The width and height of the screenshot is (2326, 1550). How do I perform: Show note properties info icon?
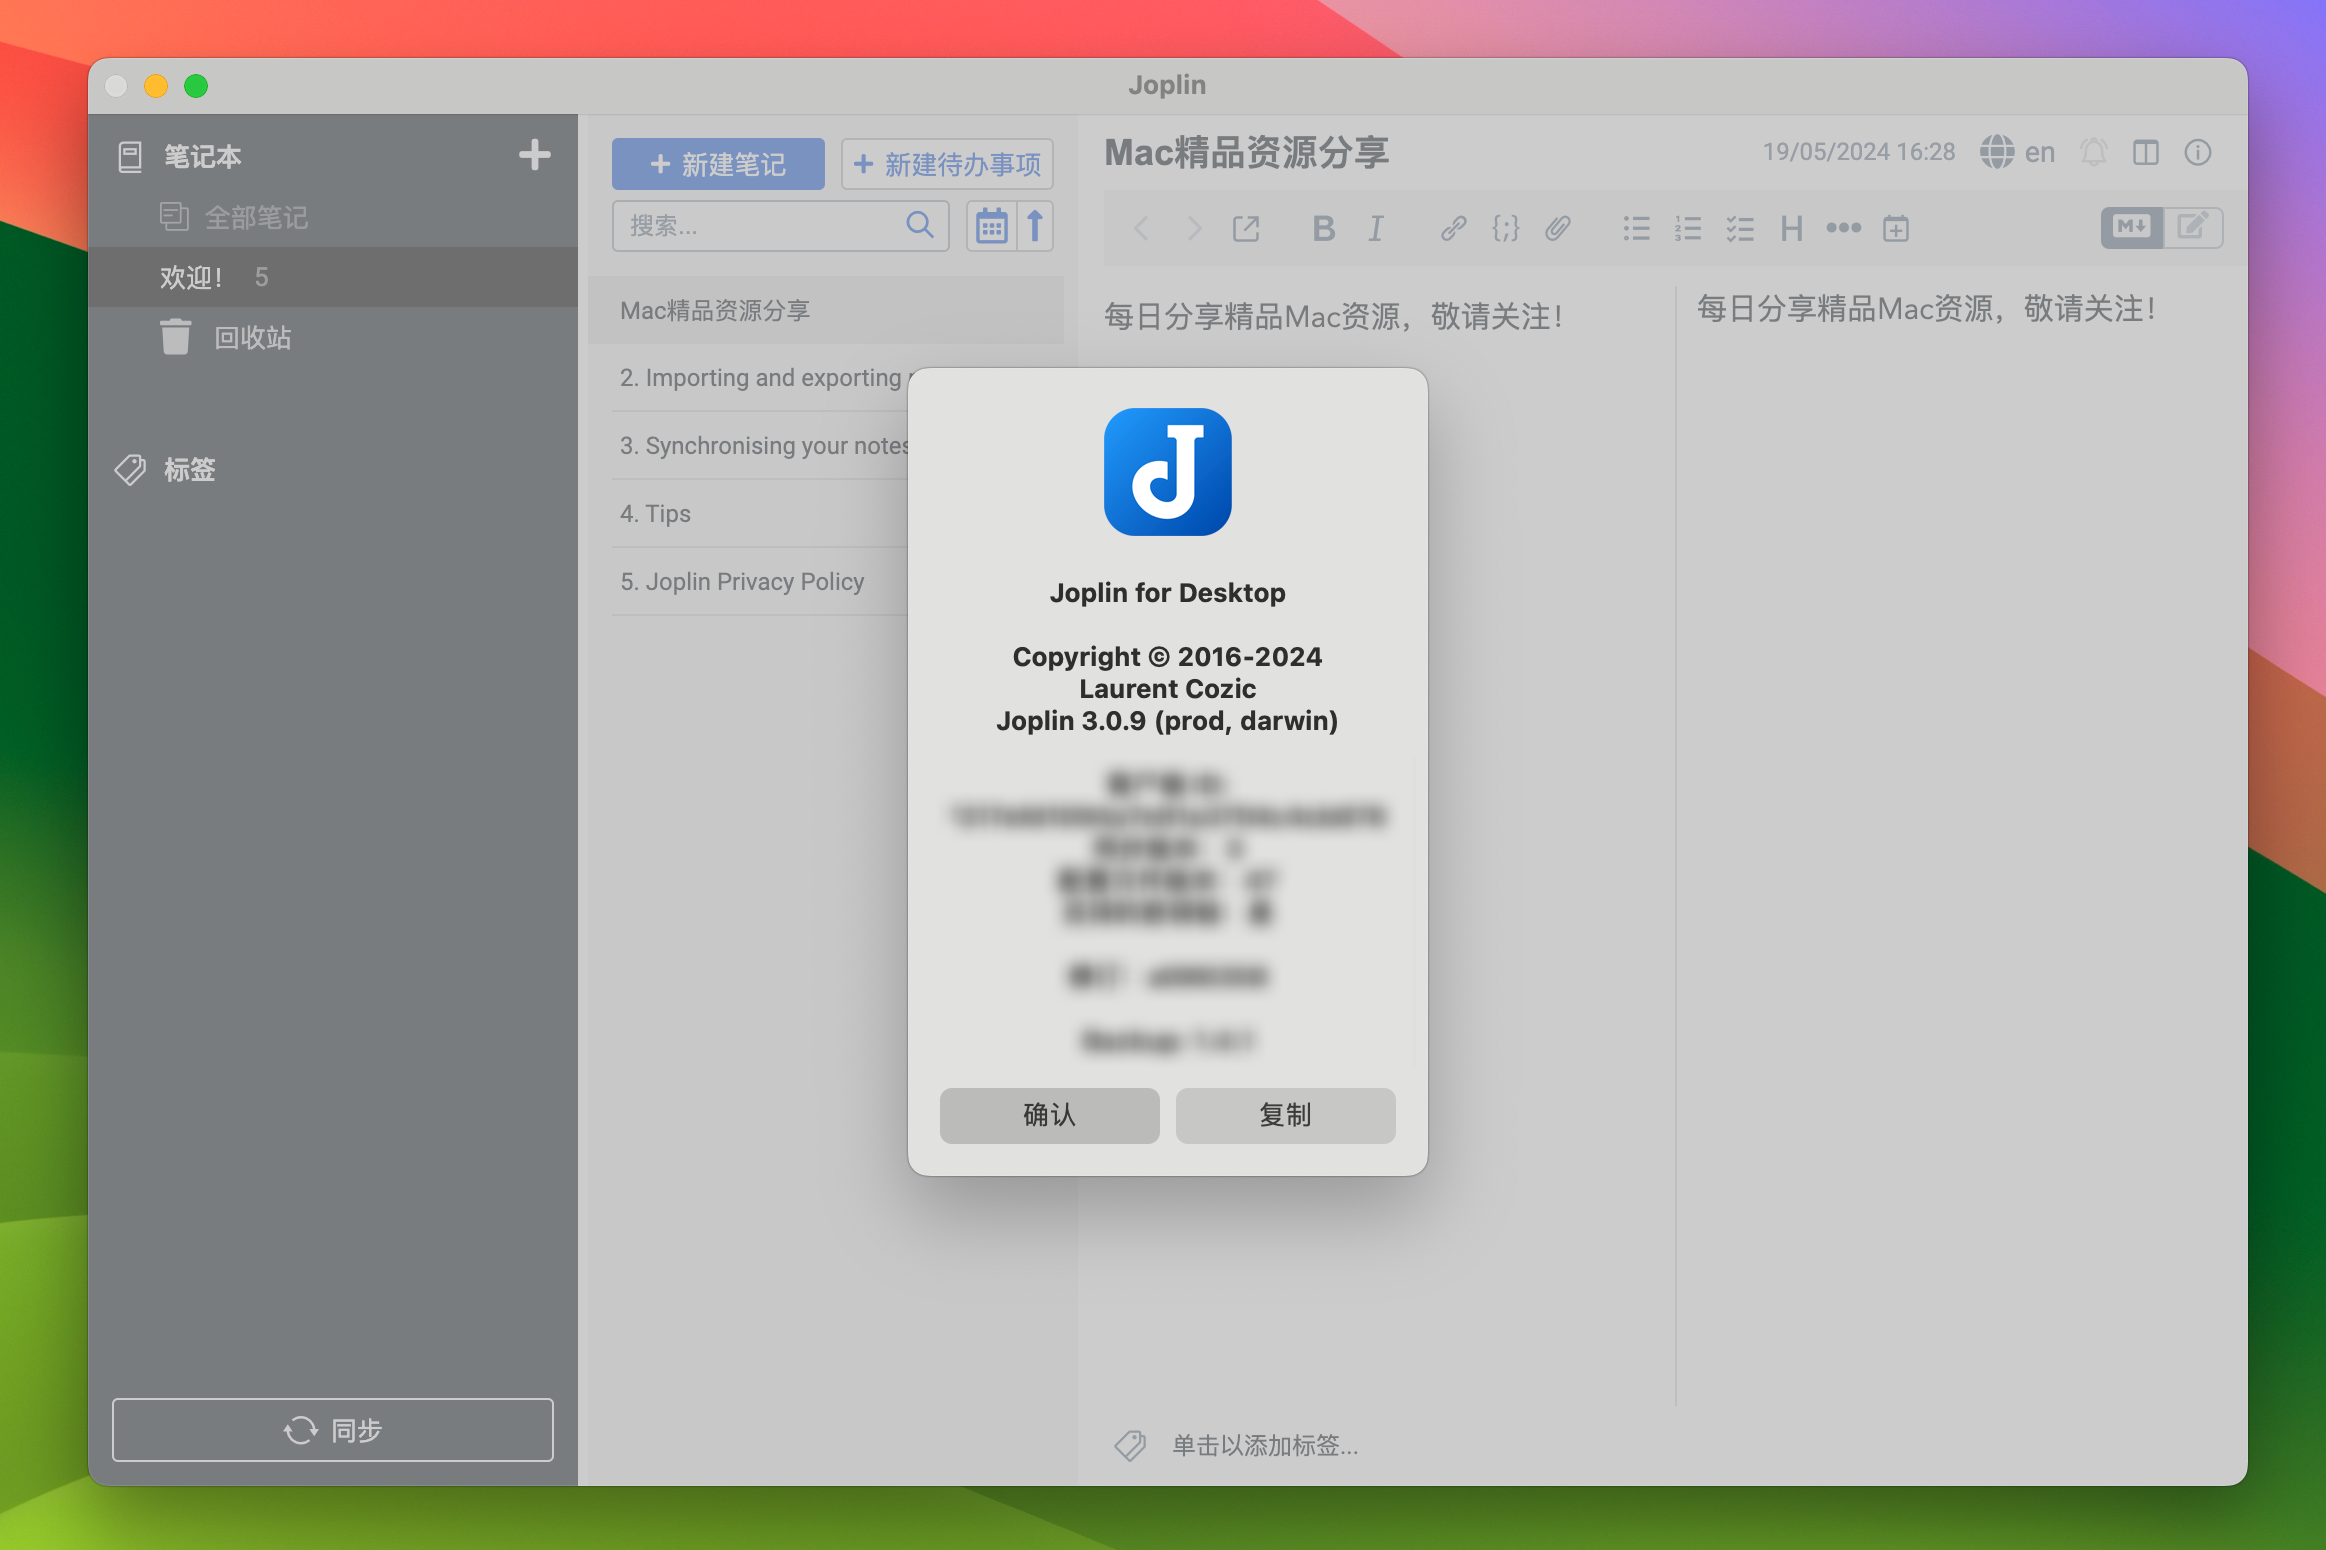tap(2198, 152)
